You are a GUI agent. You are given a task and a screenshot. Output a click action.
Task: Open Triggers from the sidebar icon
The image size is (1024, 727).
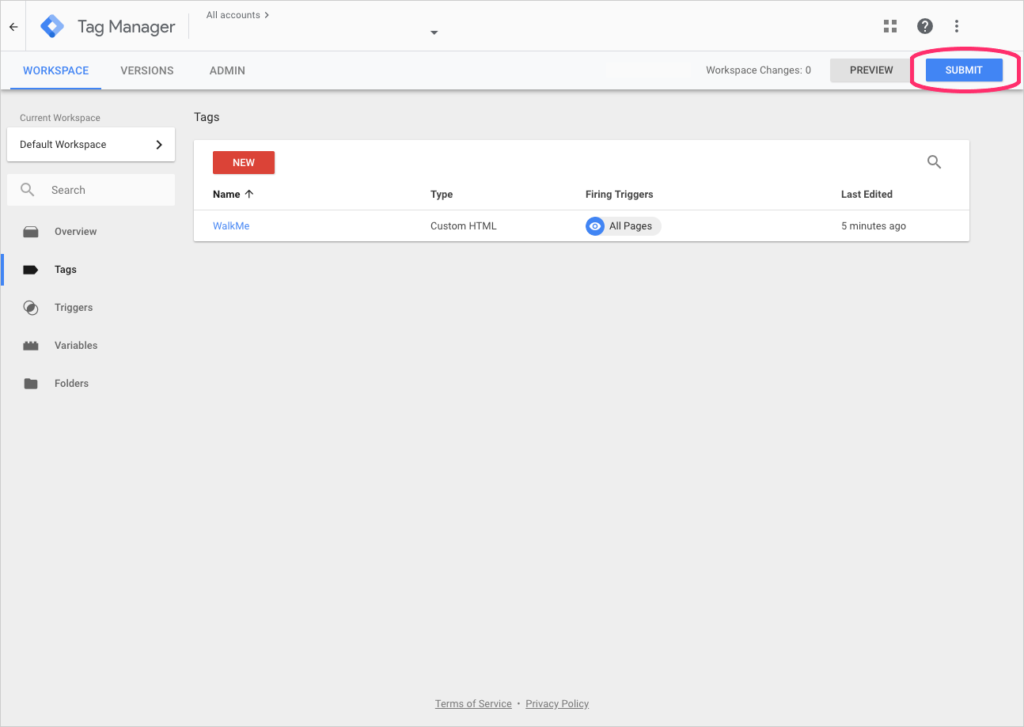(x=31, y=307)
